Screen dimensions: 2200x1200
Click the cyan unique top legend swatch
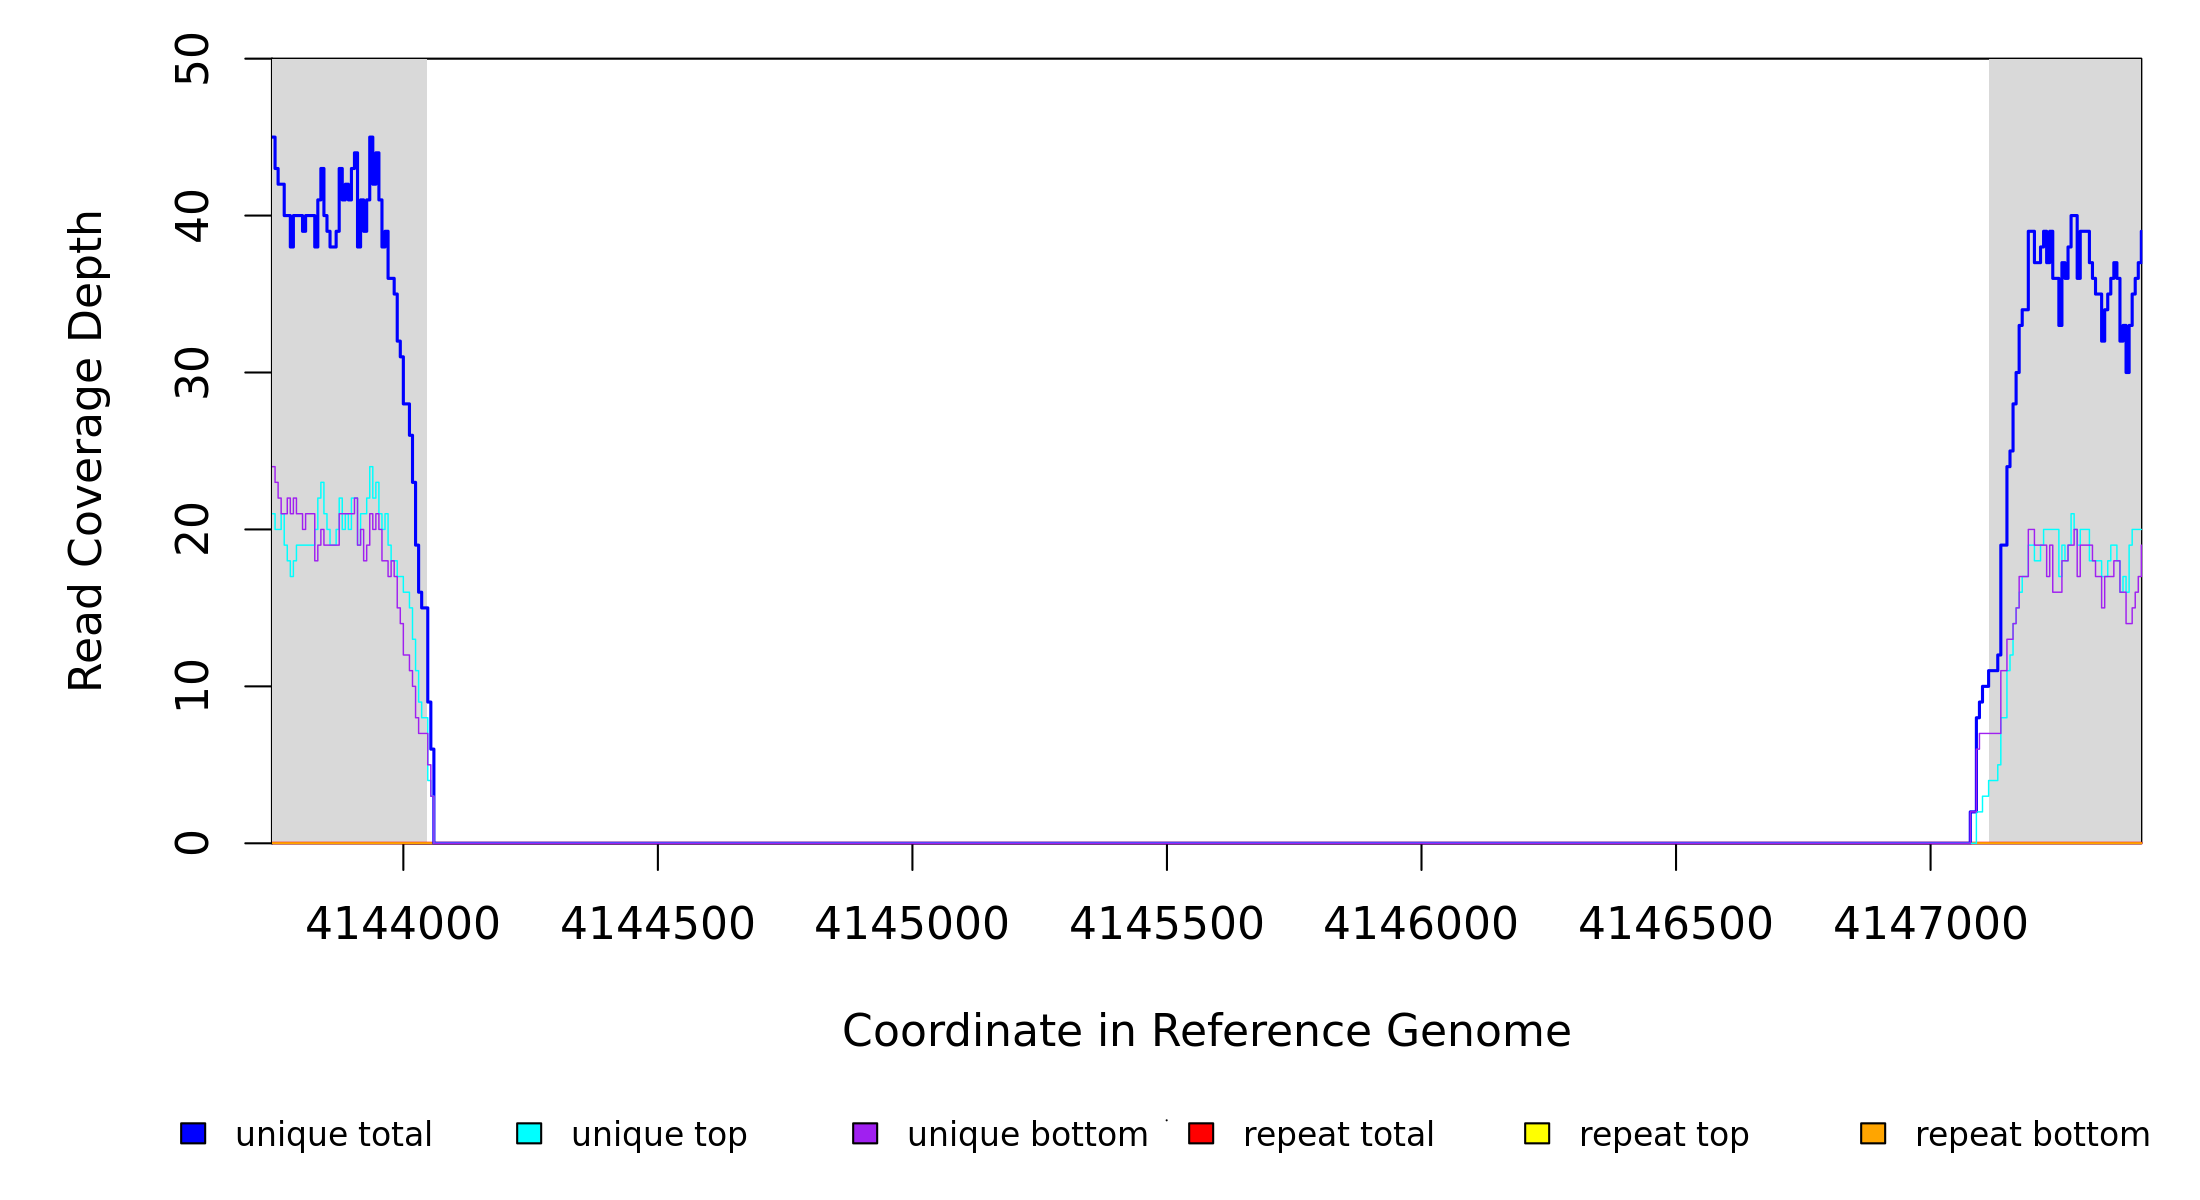529,1133
